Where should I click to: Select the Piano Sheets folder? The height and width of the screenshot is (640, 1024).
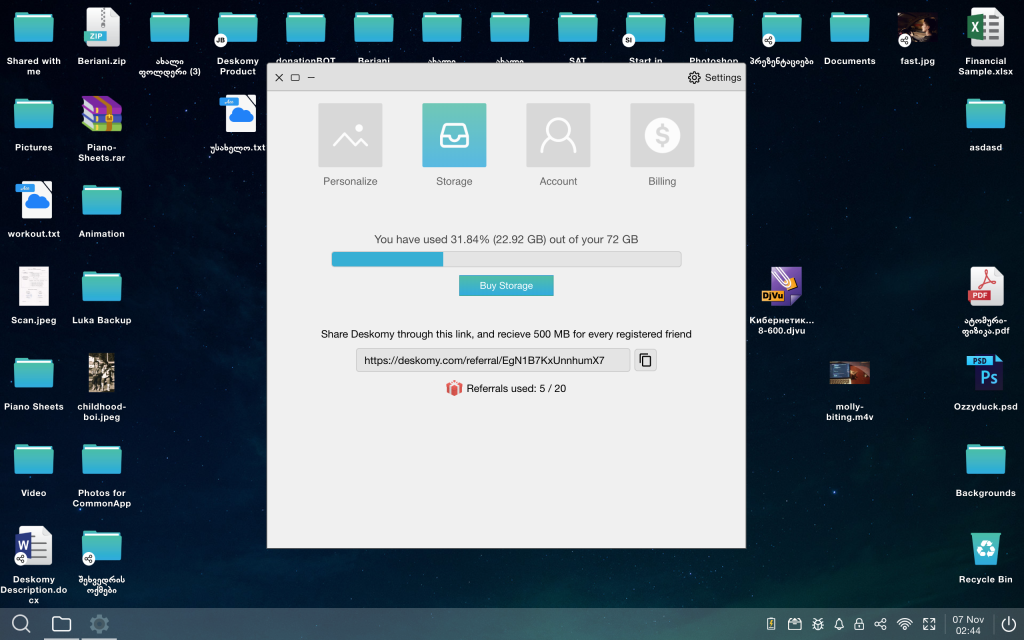34,383
